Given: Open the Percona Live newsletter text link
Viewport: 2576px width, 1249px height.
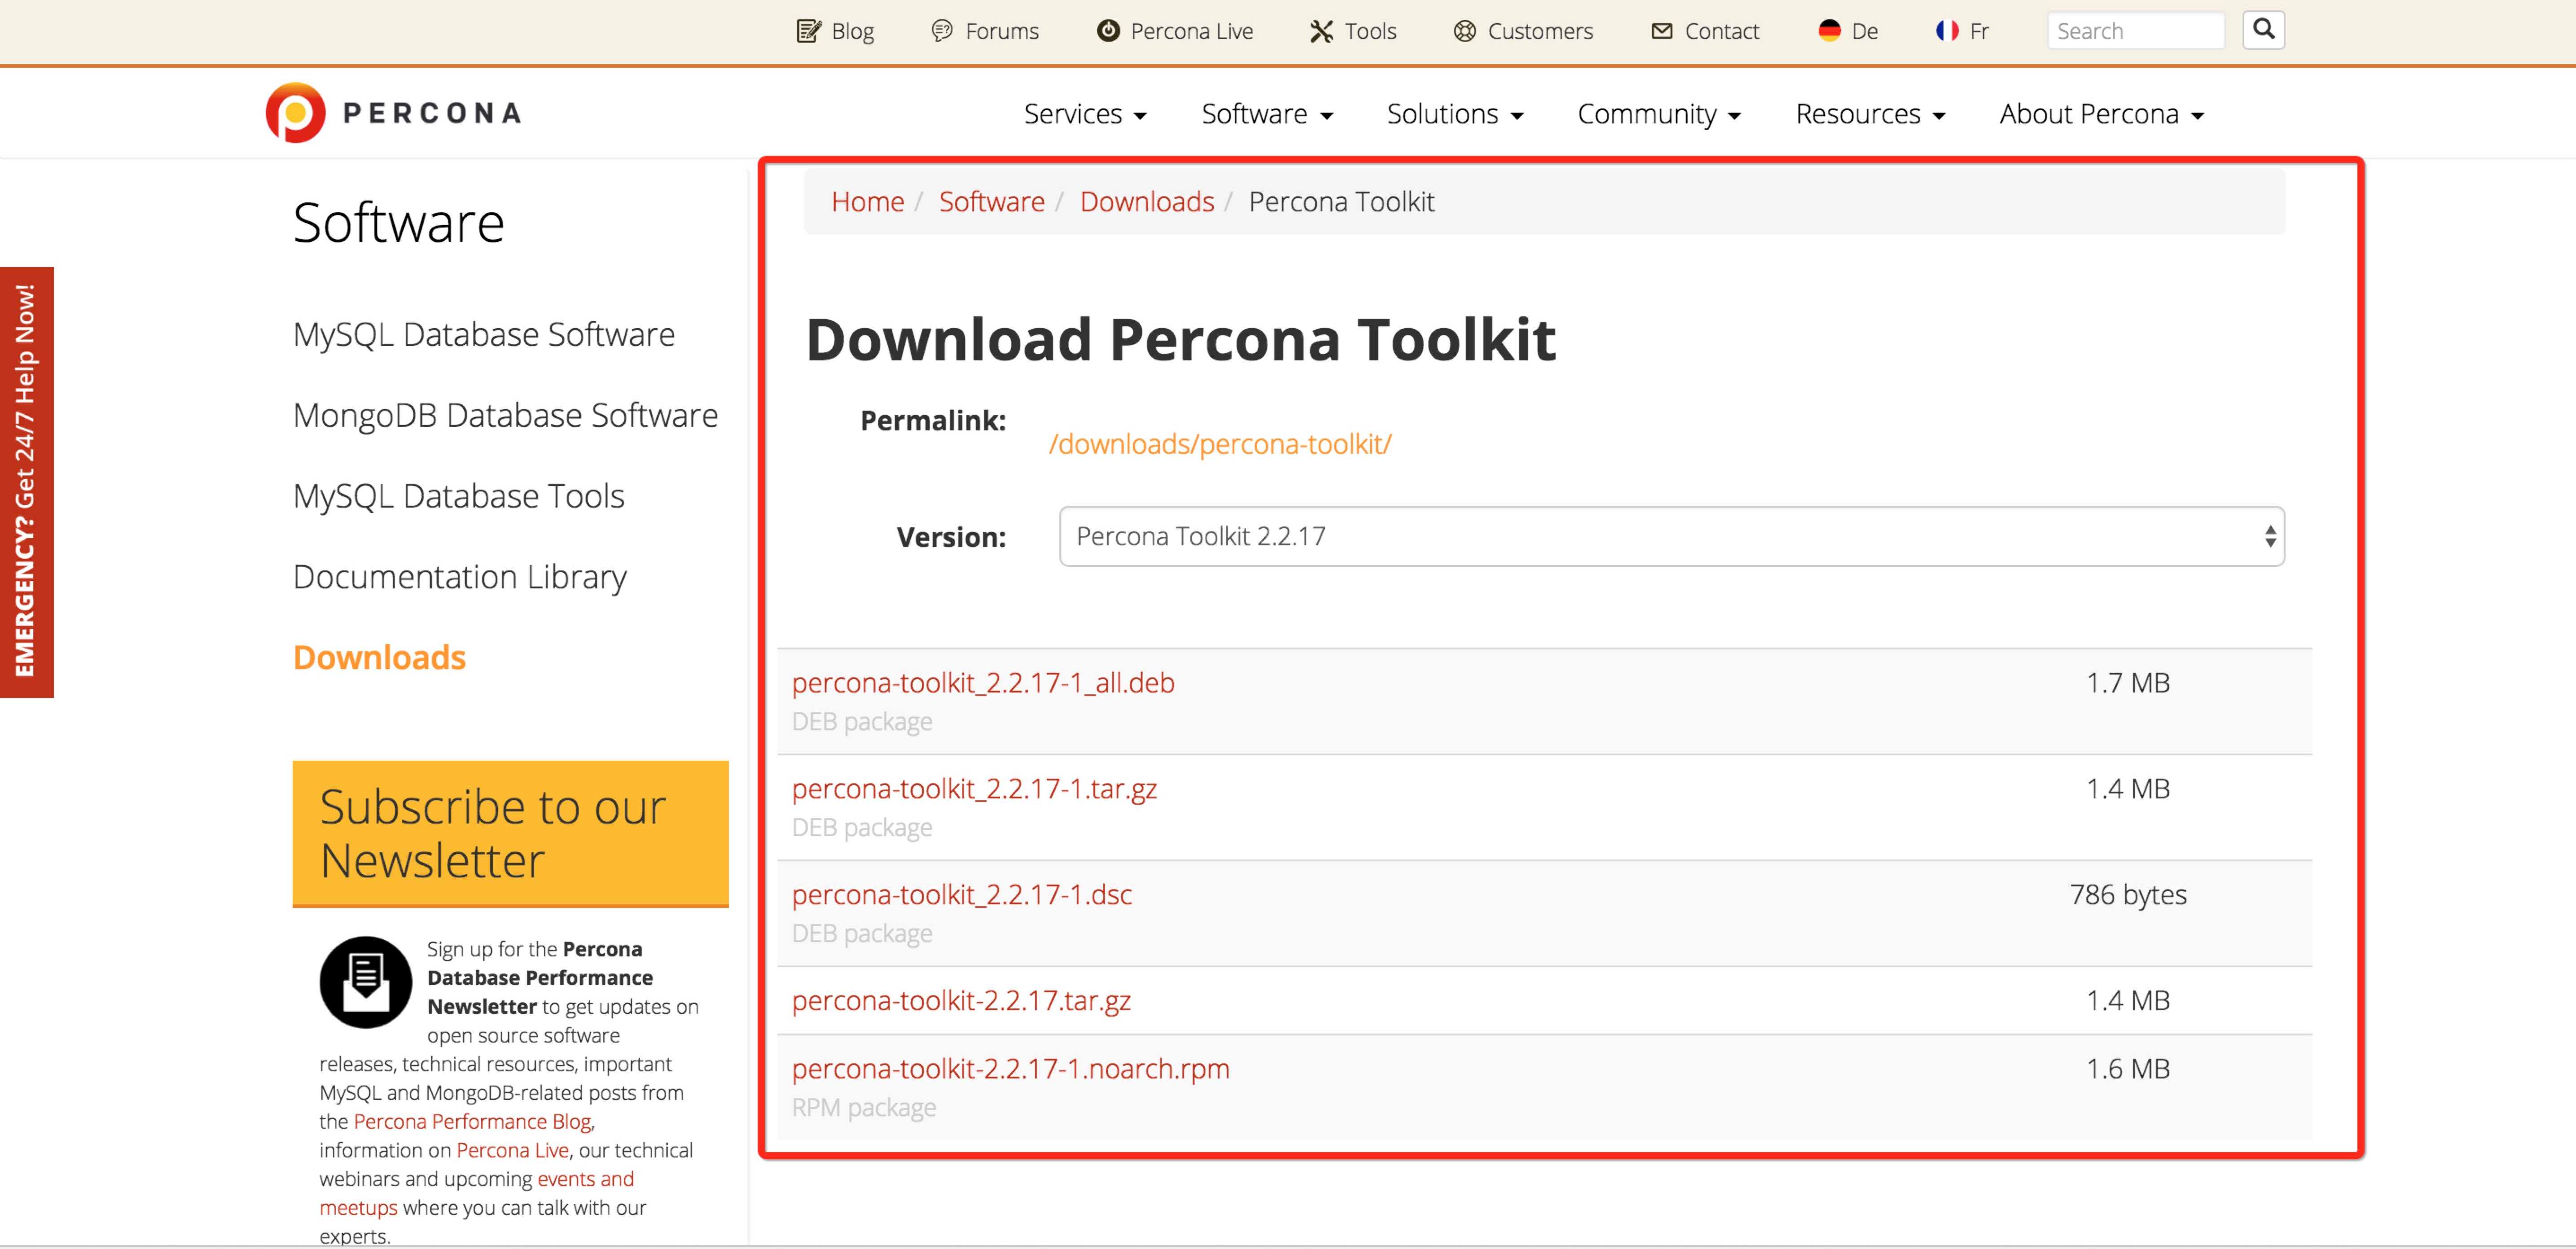Looking at the screenshot, I should (x=512, y=1151).
